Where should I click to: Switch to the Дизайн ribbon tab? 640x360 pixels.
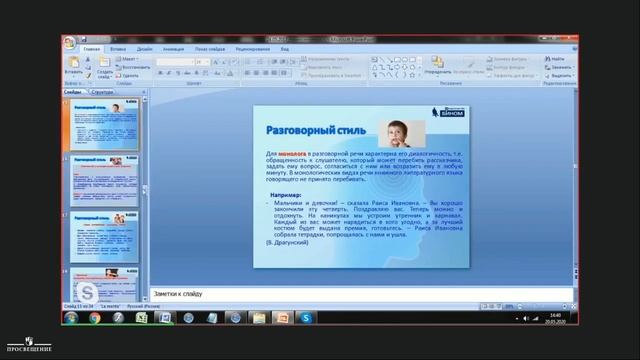144,49
